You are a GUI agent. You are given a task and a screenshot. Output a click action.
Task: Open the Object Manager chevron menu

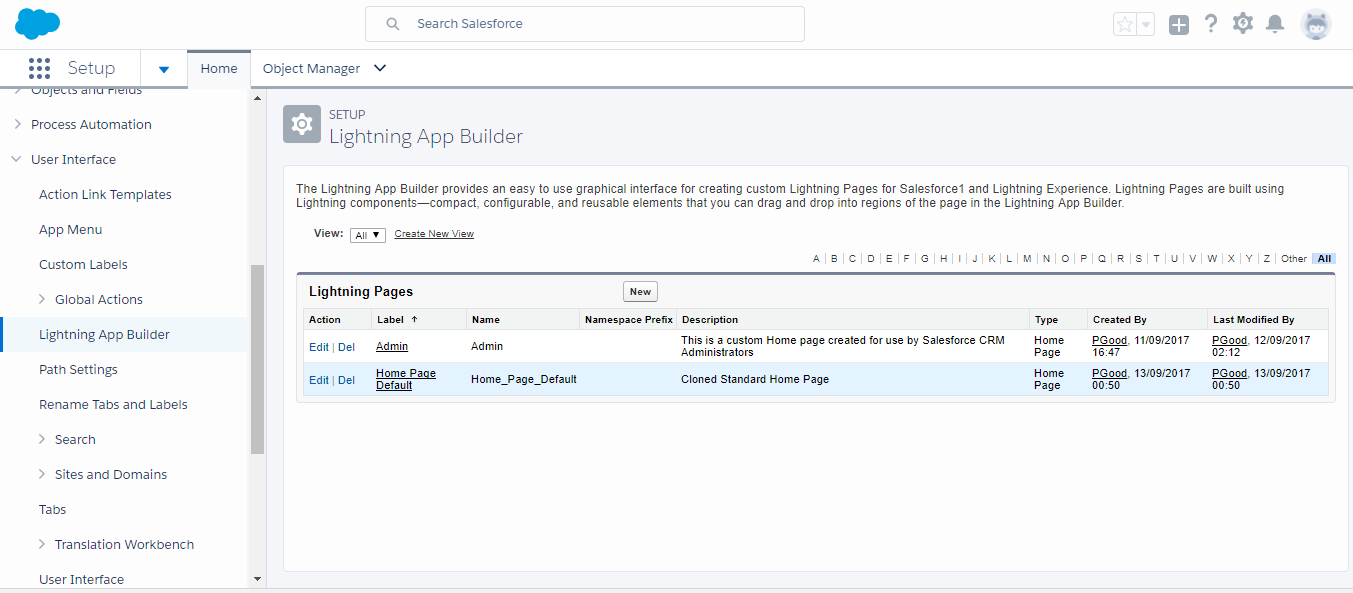point(380,68)
